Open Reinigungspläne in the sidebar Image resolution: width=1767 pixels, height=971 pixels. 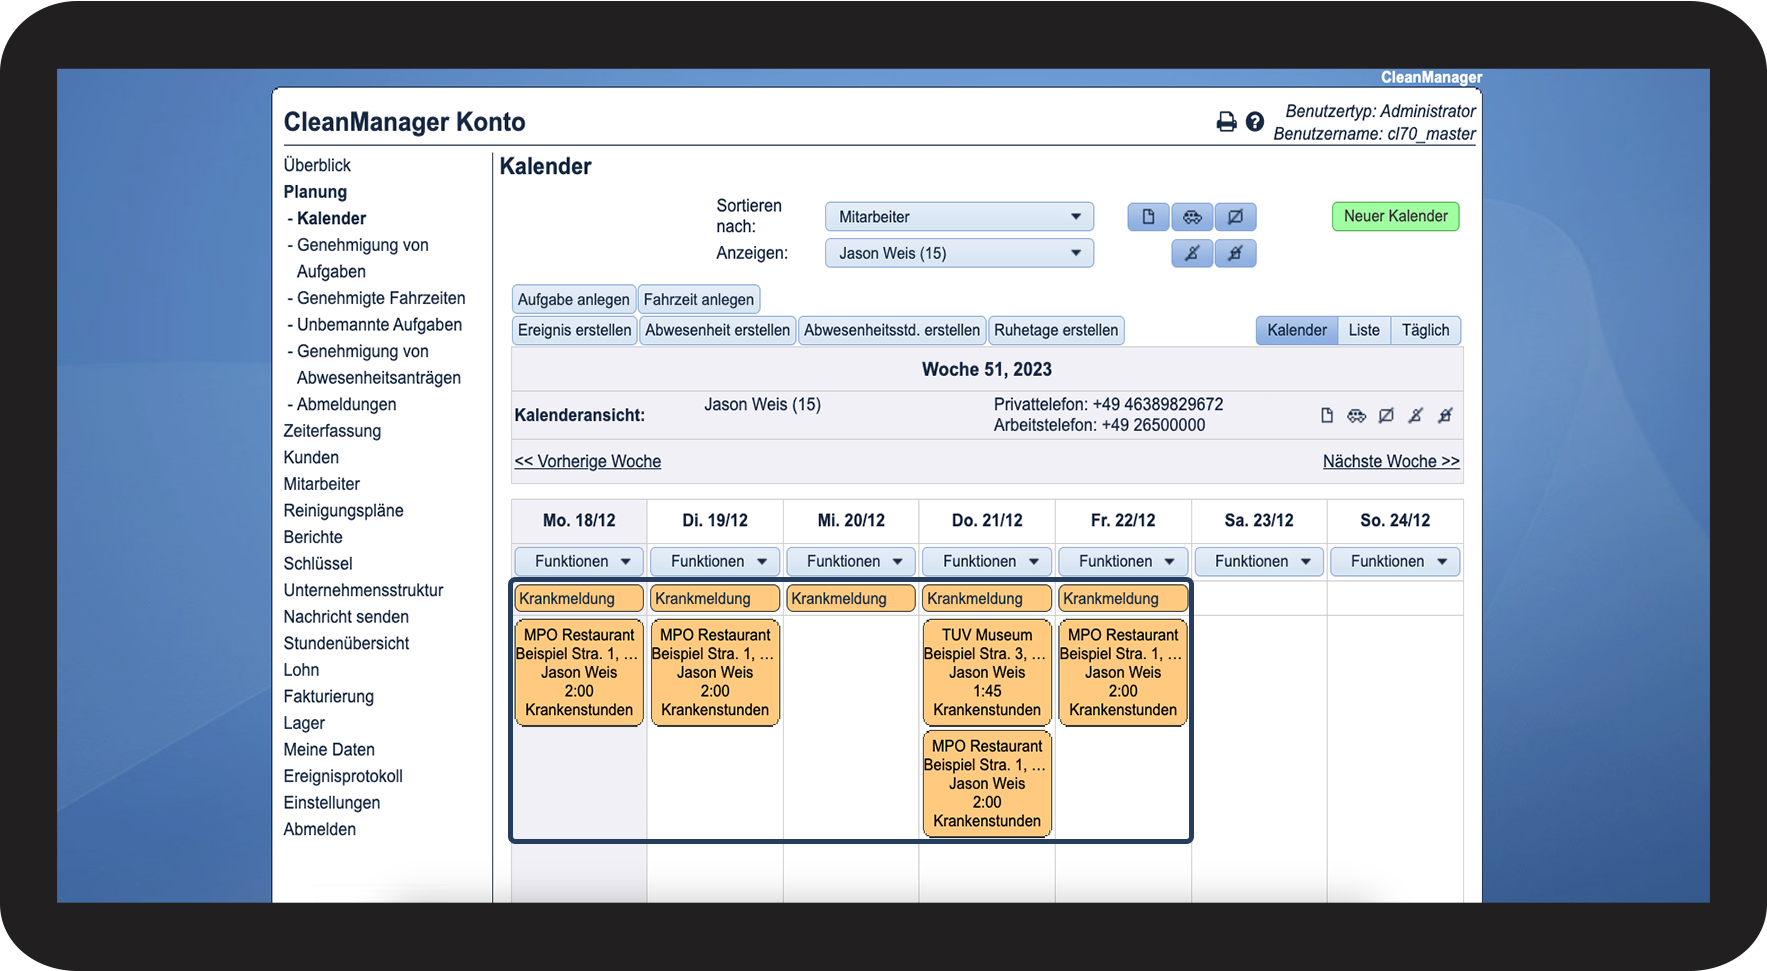click(x=343, y=510)
